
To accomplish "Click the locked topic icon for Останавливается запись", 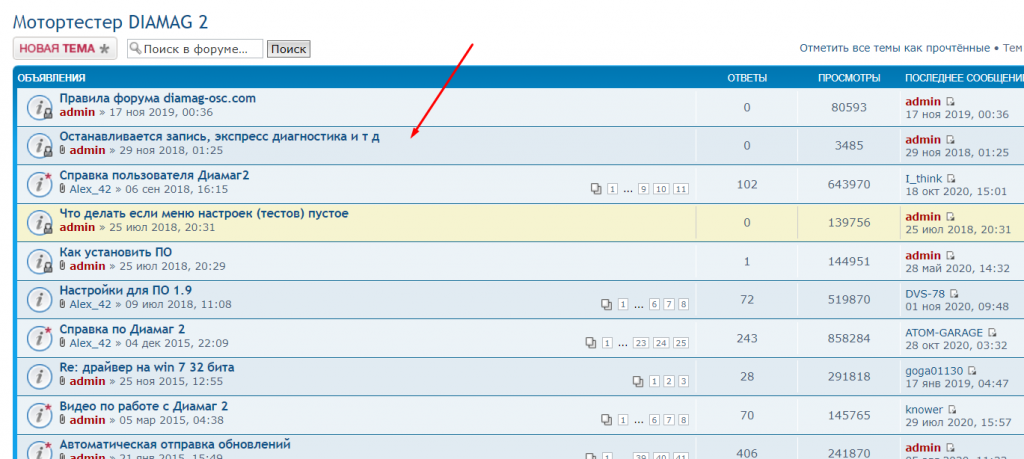I will (40, 146).
